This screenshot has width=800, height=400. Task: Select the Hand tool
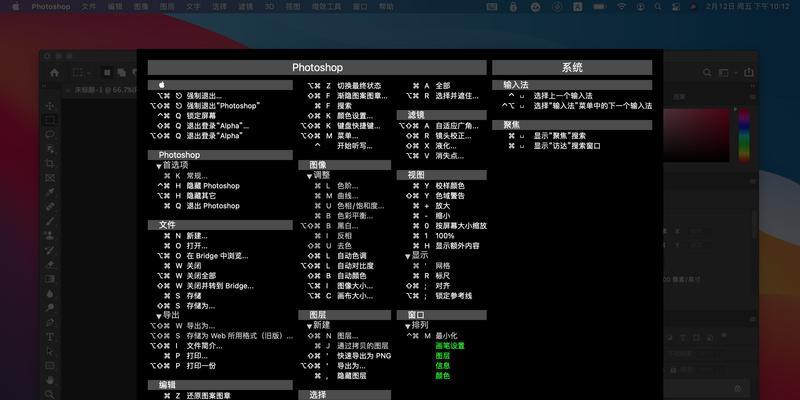point(50,380)
